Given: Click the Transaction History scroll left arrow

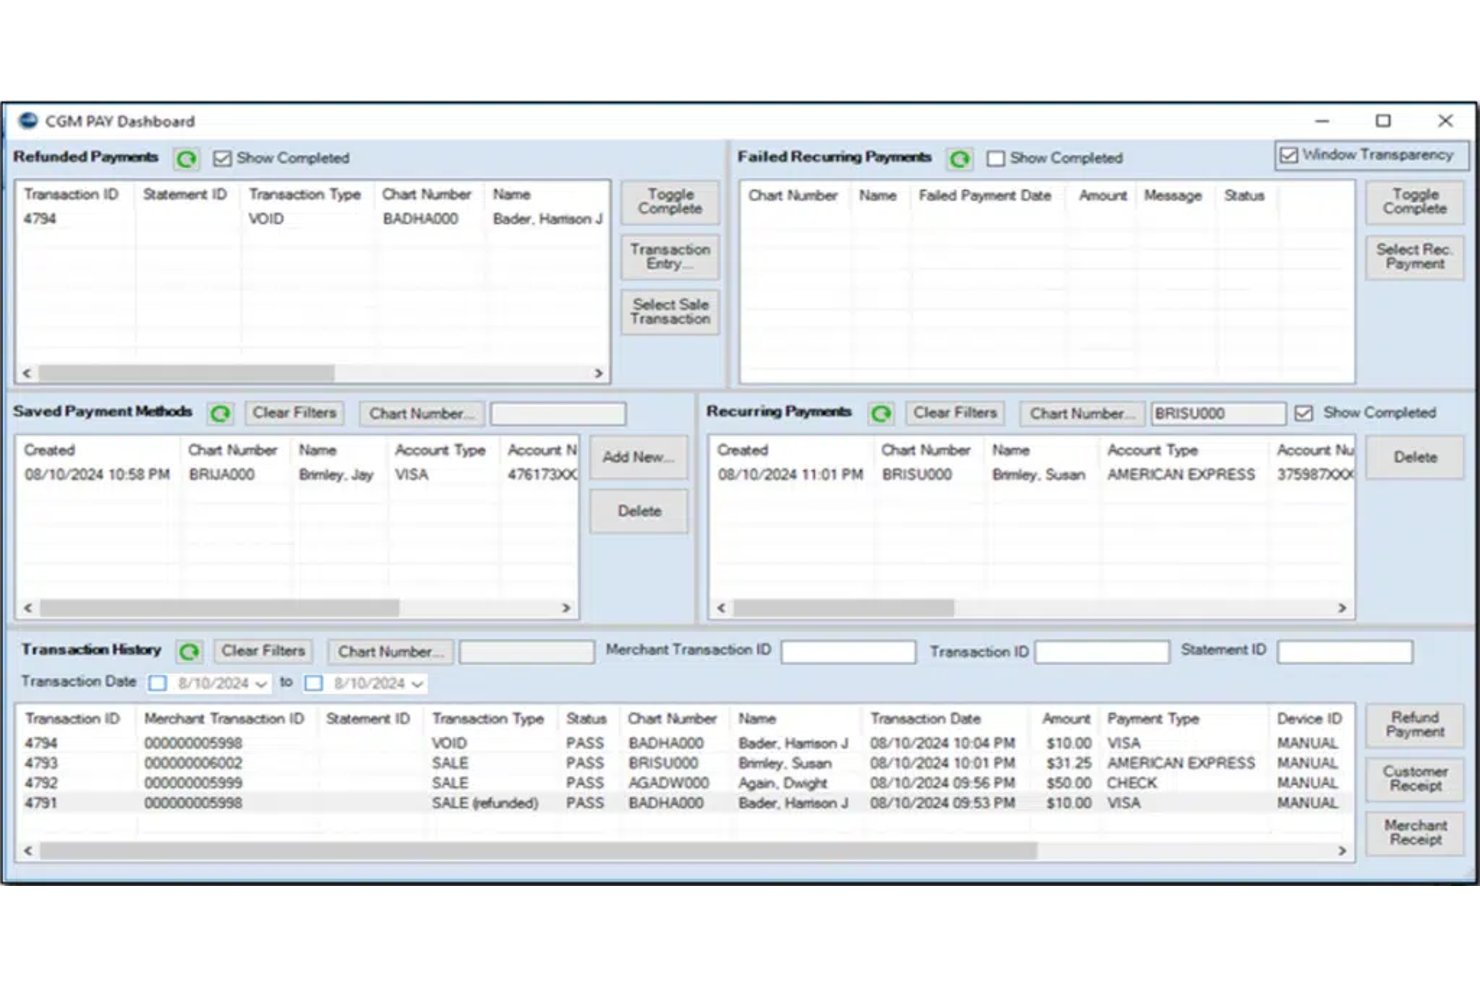Looking at the screenshot, I should (28, 851).
